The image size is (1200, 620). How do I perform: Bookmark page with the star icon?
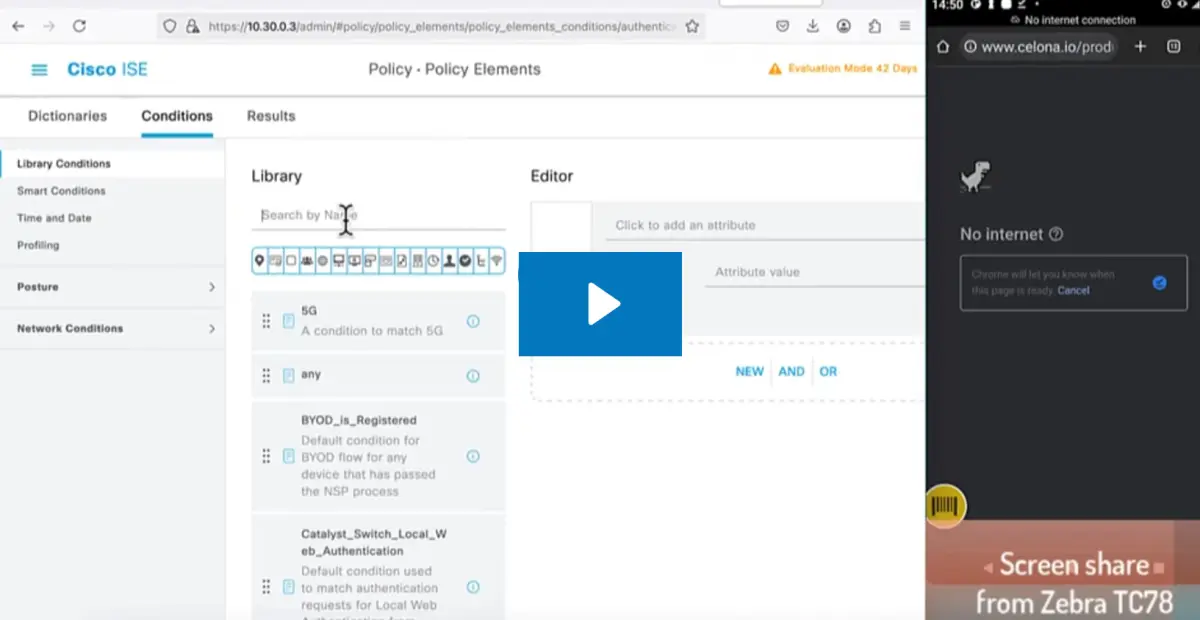click(x=692, y=27)
